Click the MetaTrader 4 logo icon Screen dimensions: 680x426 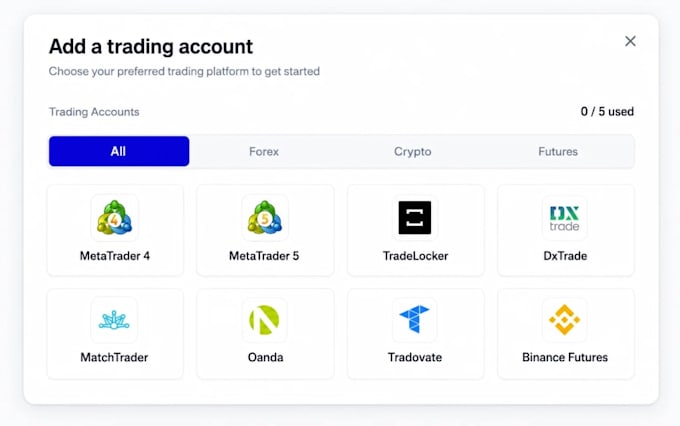tap(114, 217)
